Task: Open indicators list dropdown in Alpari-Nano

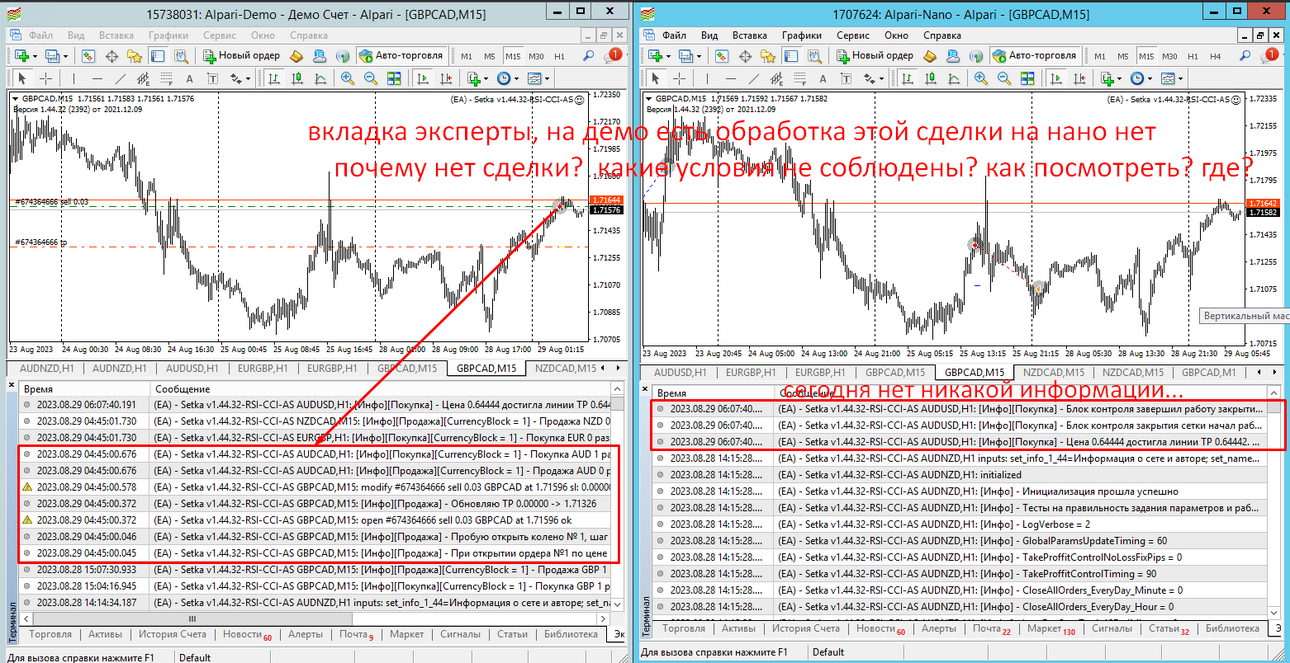Action: (x=1119, y=78)
